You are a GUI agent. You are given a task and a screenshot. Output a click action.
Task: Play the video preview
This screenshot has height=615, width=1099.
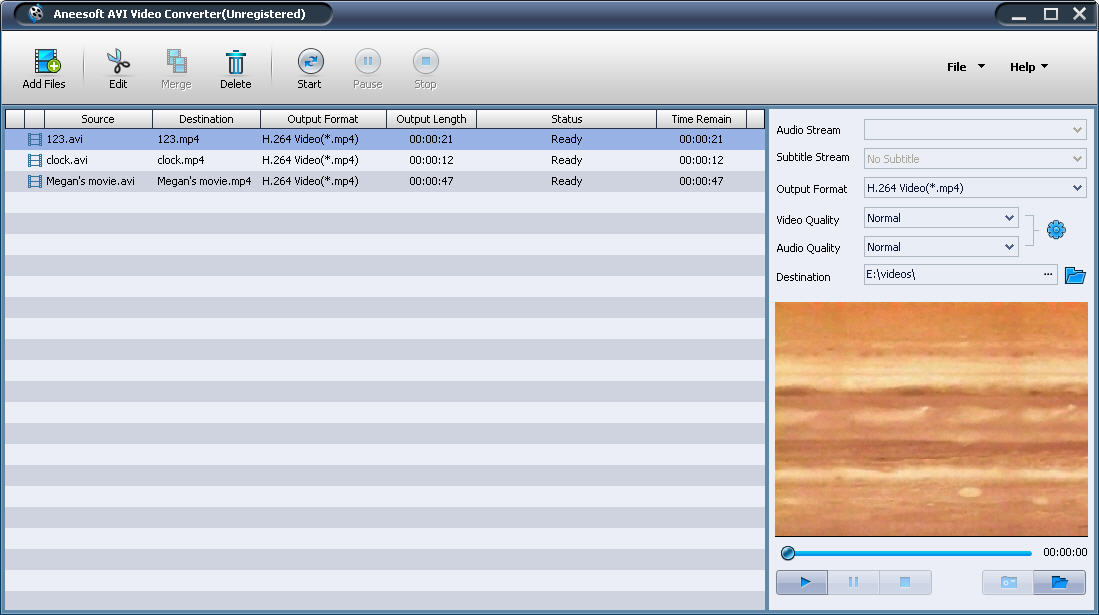(802, 582)
